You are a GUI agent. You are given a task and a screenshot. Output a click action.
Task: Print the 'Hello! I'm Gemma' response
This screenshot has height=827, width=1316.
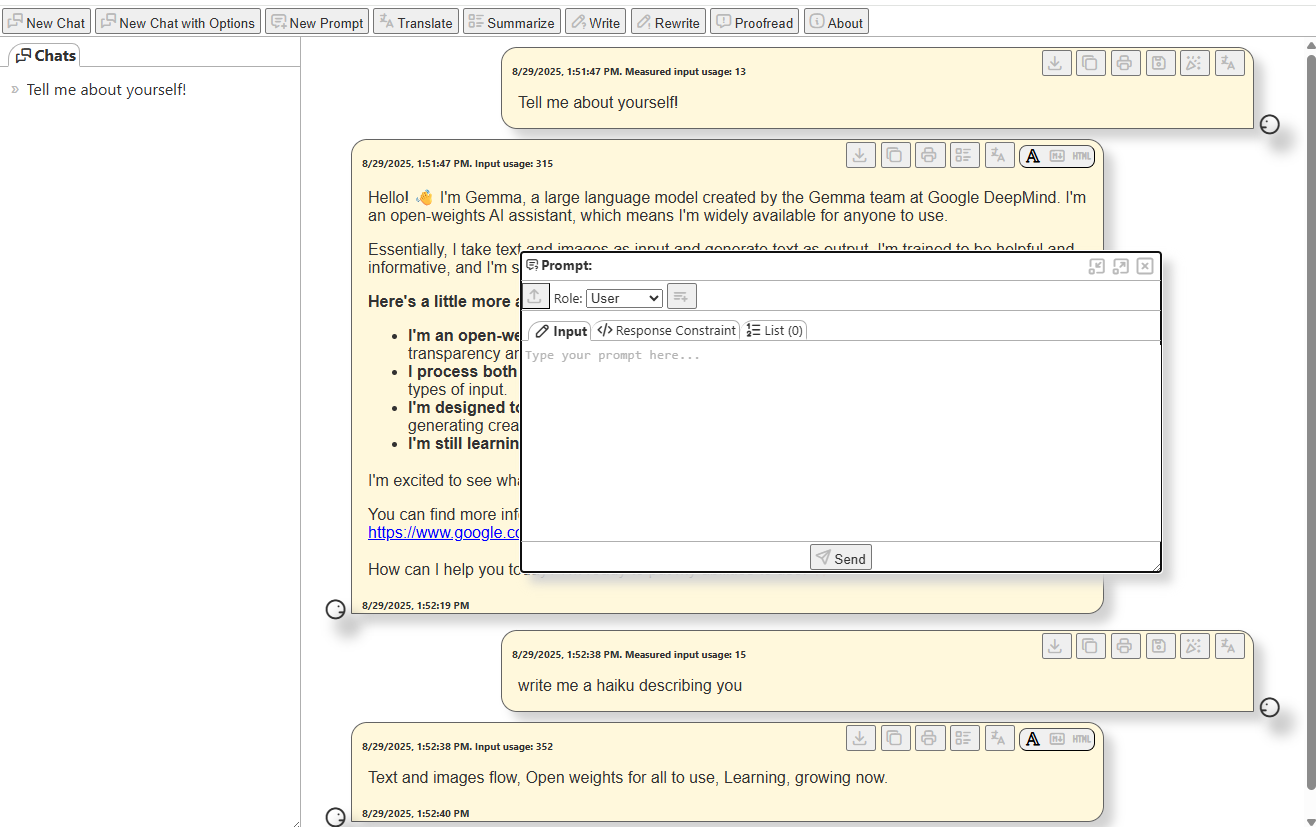pos(929,155)
